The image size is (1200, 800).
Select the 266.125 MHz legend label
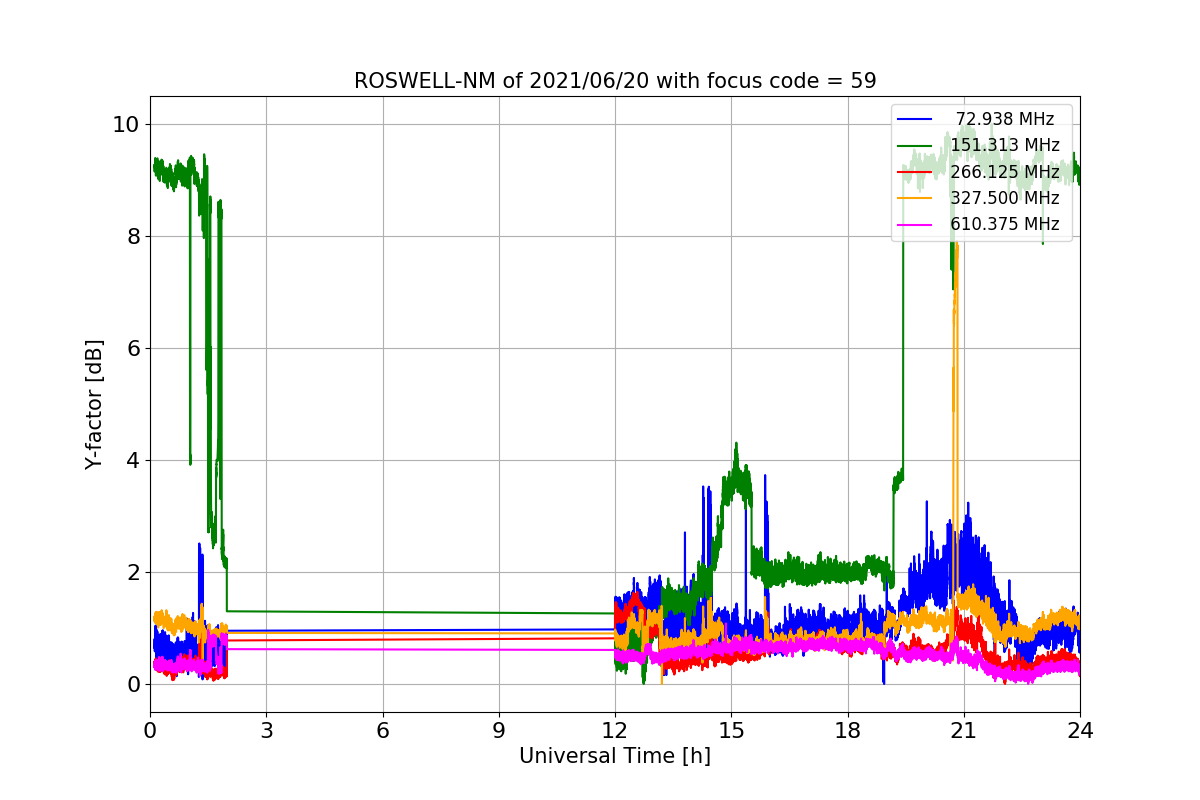pos(1005,172)
